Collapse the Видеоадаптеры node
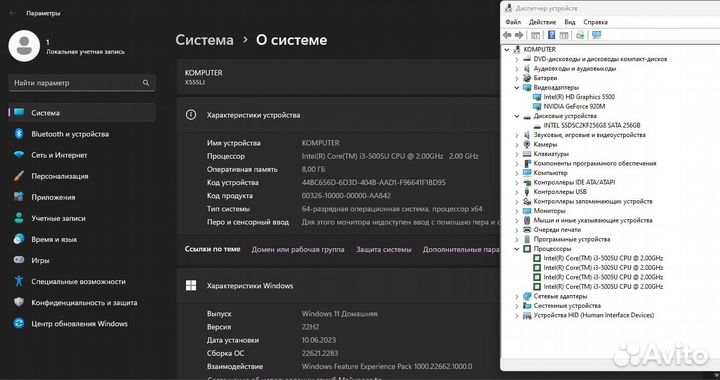Viewport: 720px width, 380px height. 517,88
